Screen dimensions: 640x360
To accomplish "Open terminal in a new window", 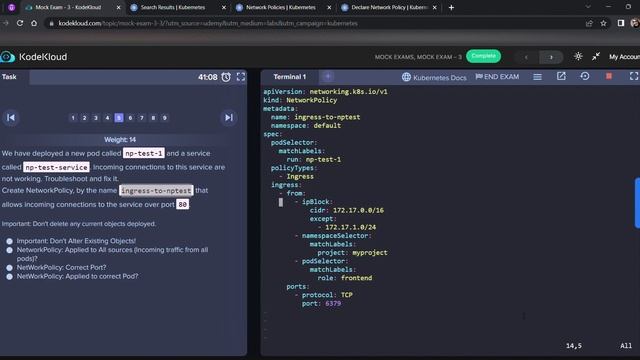I will tap(561, 76).
